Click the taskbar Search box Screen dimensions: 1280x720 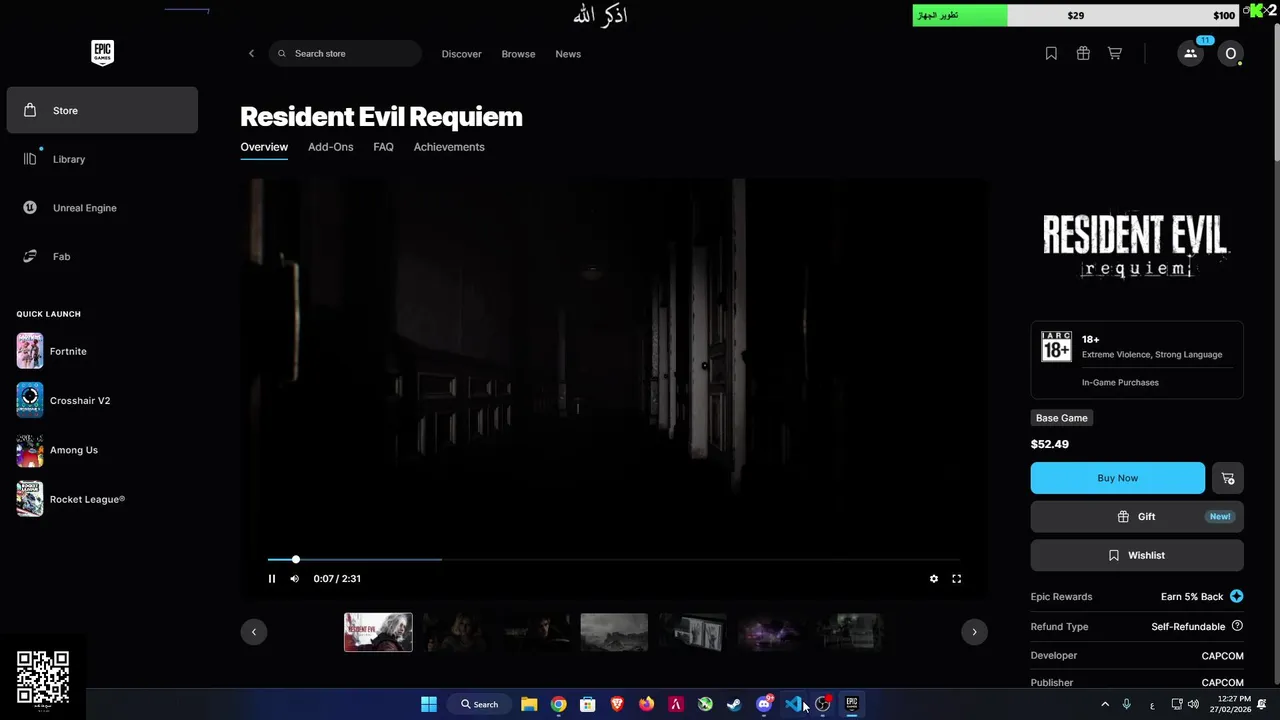(479, 704)
